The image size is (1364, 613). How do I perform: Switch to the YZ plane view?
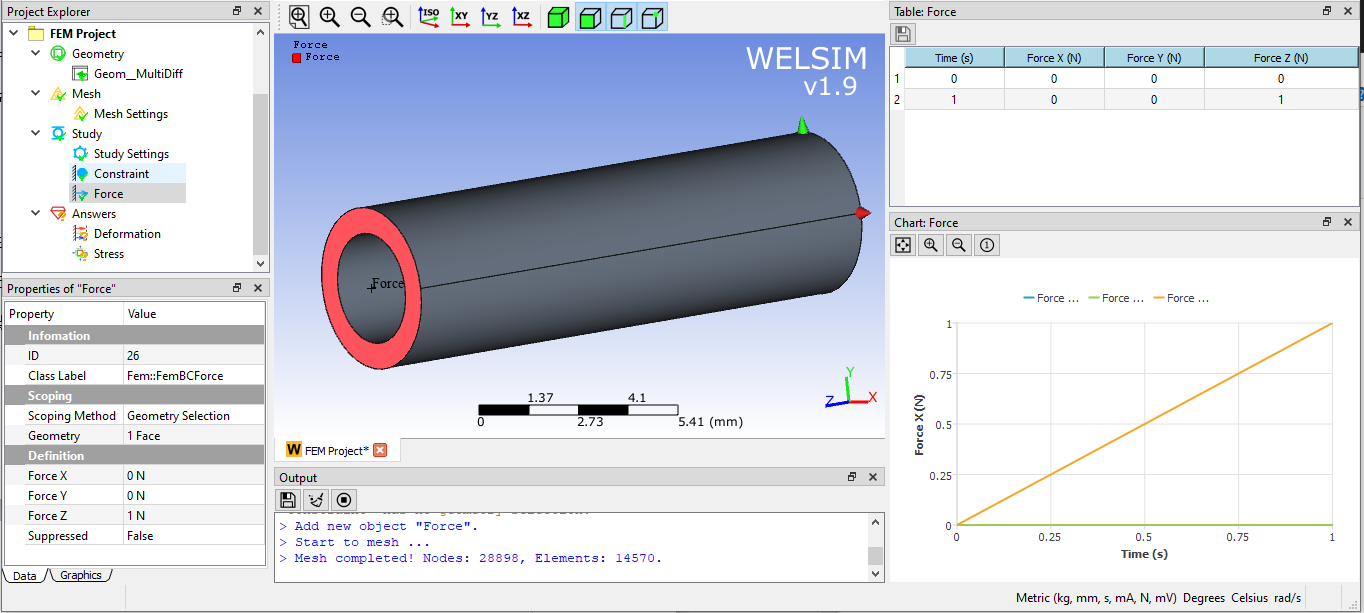tap(491, 17)
